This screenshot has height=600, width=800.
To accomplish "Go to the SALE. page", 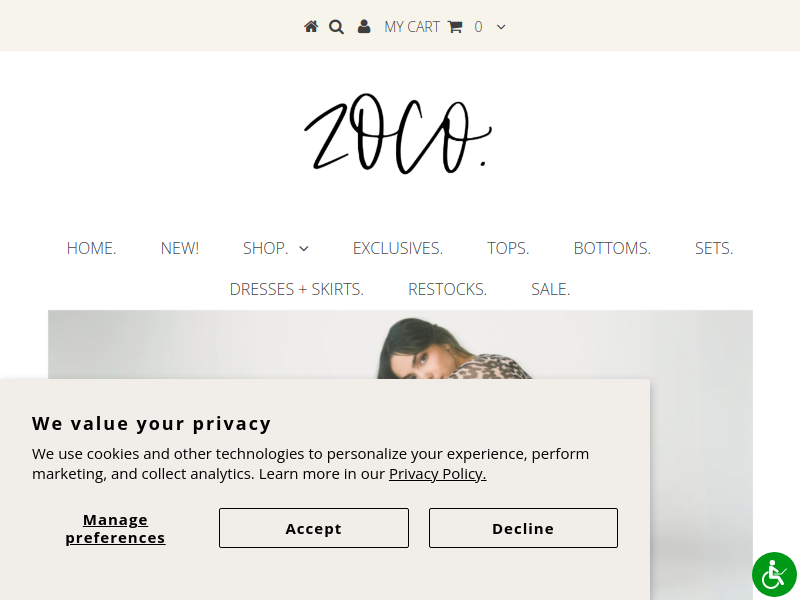I will tap(550, 290).
